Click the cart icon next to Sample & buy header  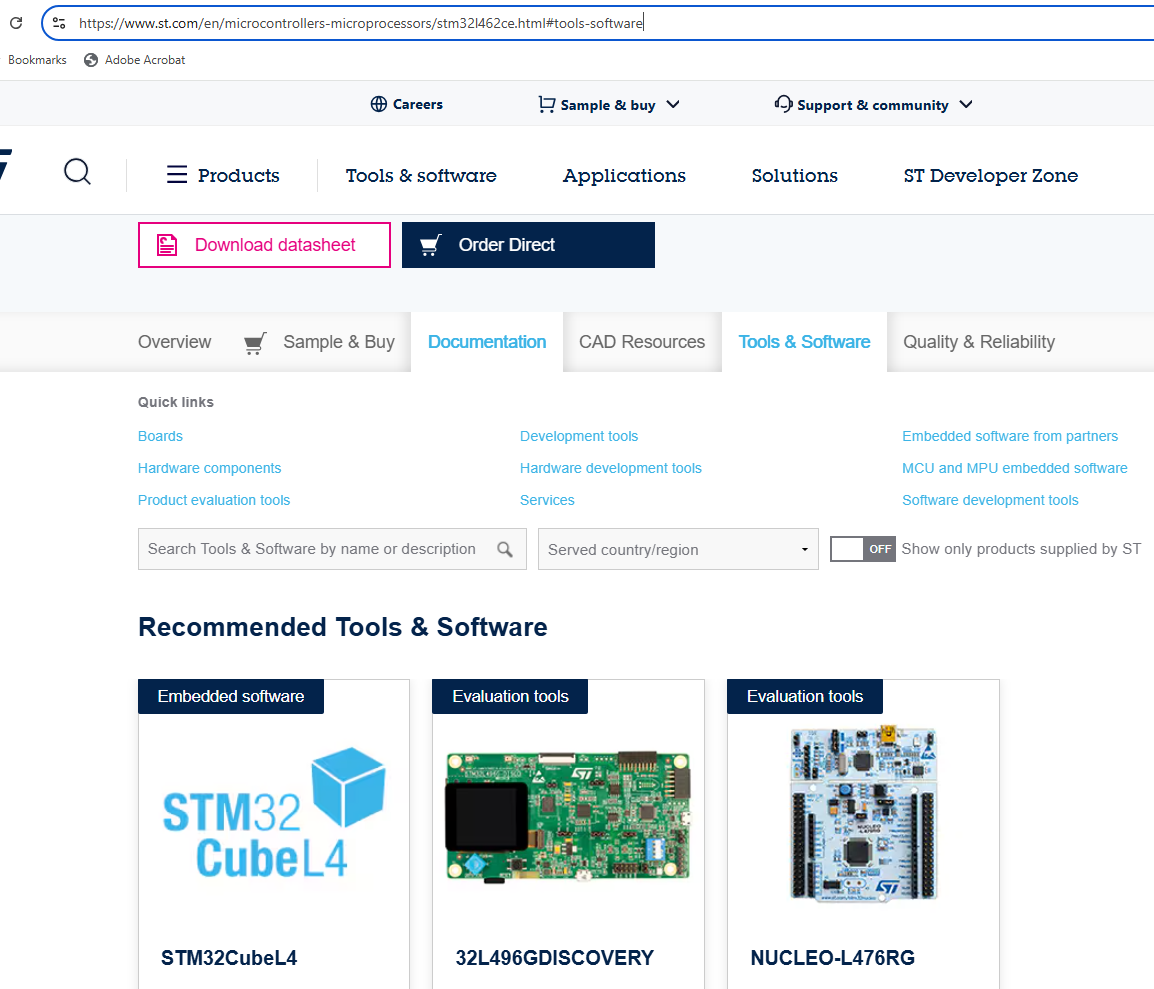545,103
